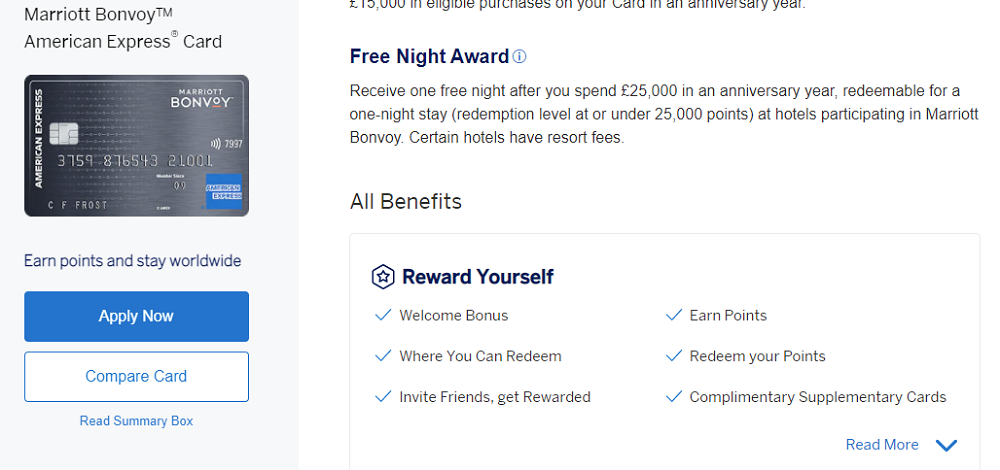Apply Now for the Marriott Bonvoy card
The image size is (1000, 470).
pyautogui.click(x=136, y=316)
